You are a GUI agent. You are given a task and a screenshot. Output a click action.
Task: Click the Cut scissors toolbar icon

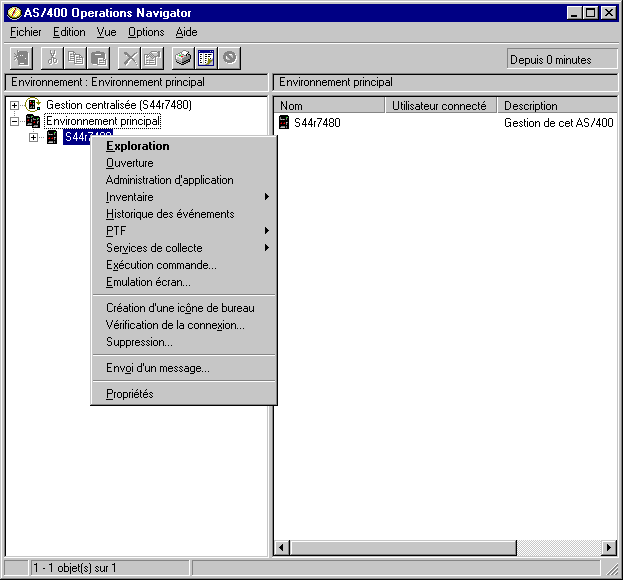pyautogui.click(x=52, y=58)
